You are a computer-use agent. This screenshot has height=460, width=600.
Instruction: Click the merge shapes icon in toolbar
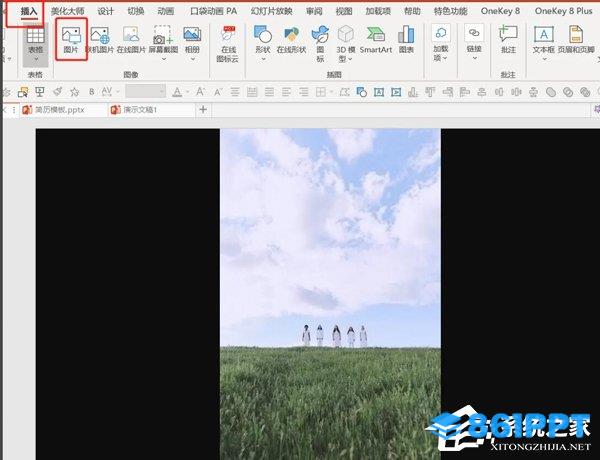click(362, 92)
